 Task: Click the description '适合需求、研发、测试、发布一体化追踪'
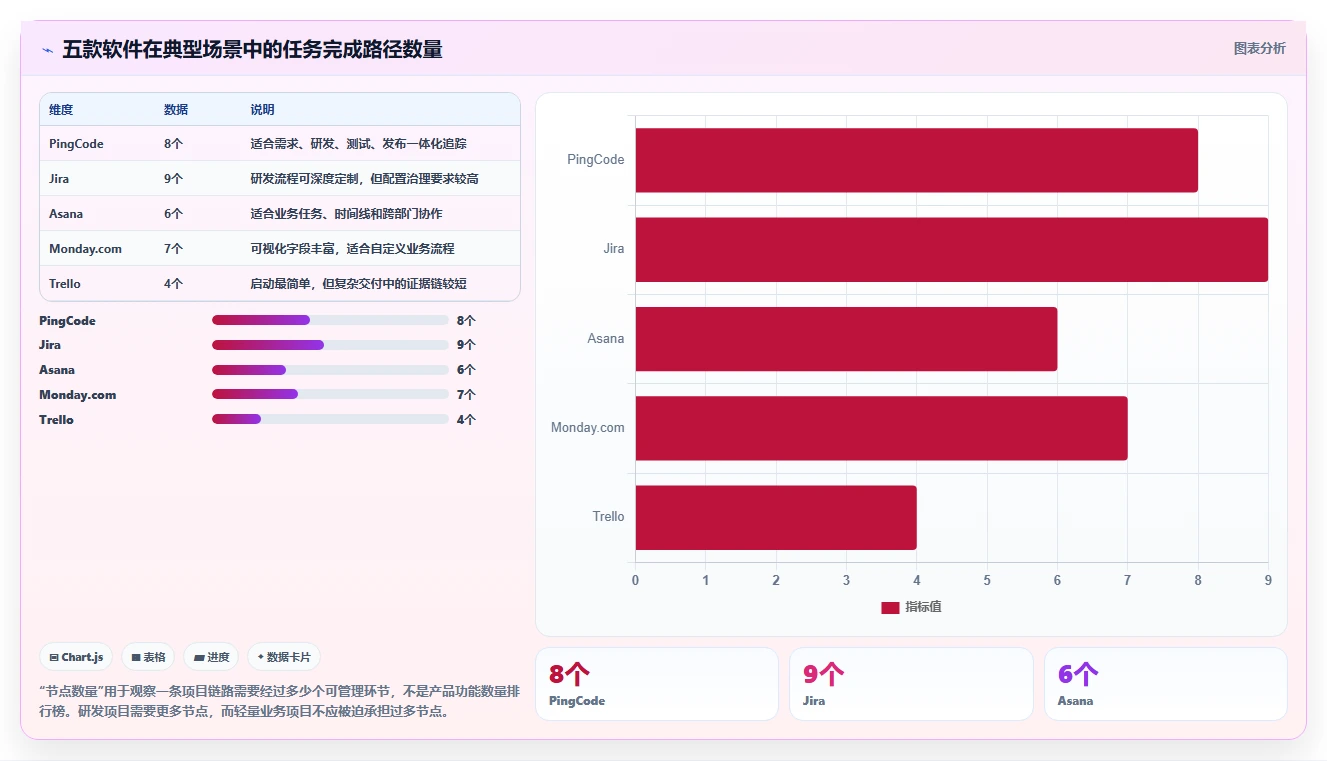358,144
